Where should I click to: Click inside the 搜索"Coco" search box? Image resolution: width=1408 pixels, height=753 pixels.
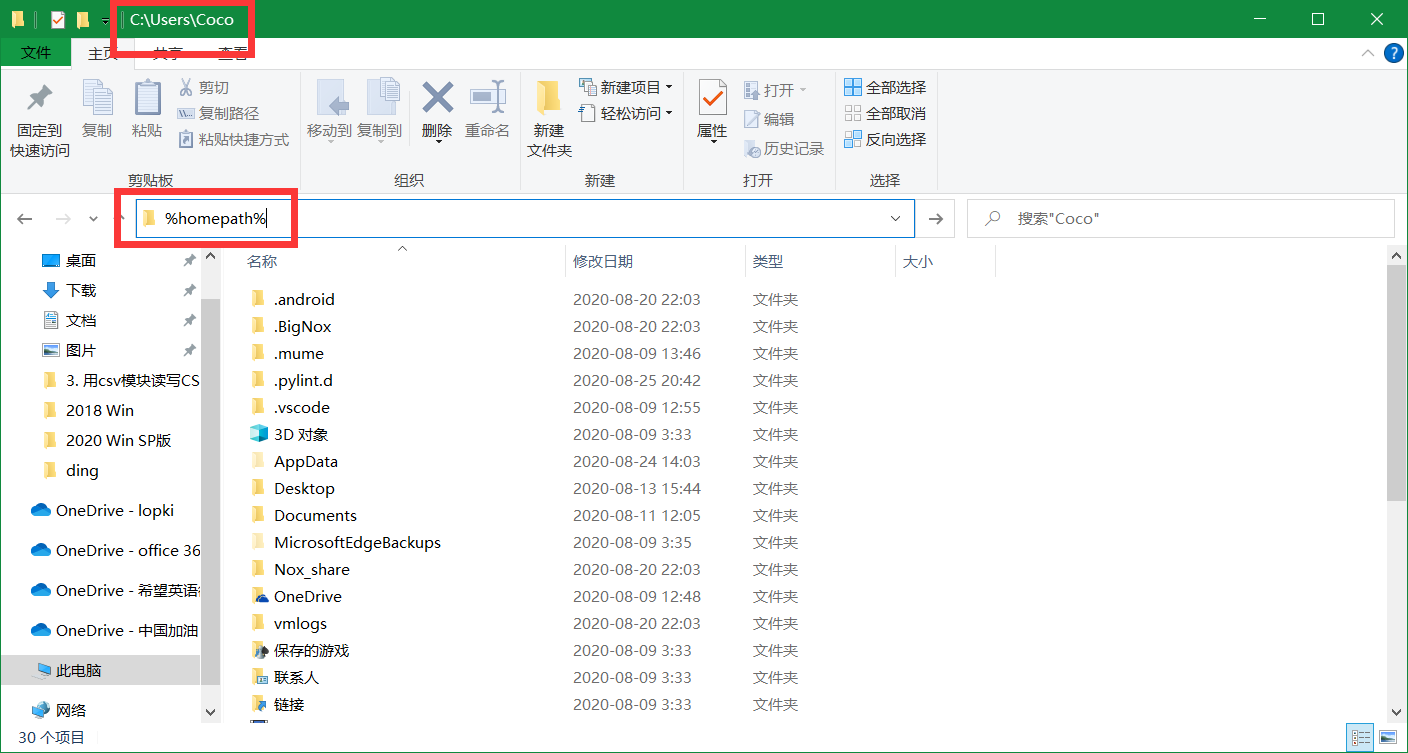[1100, 218]
